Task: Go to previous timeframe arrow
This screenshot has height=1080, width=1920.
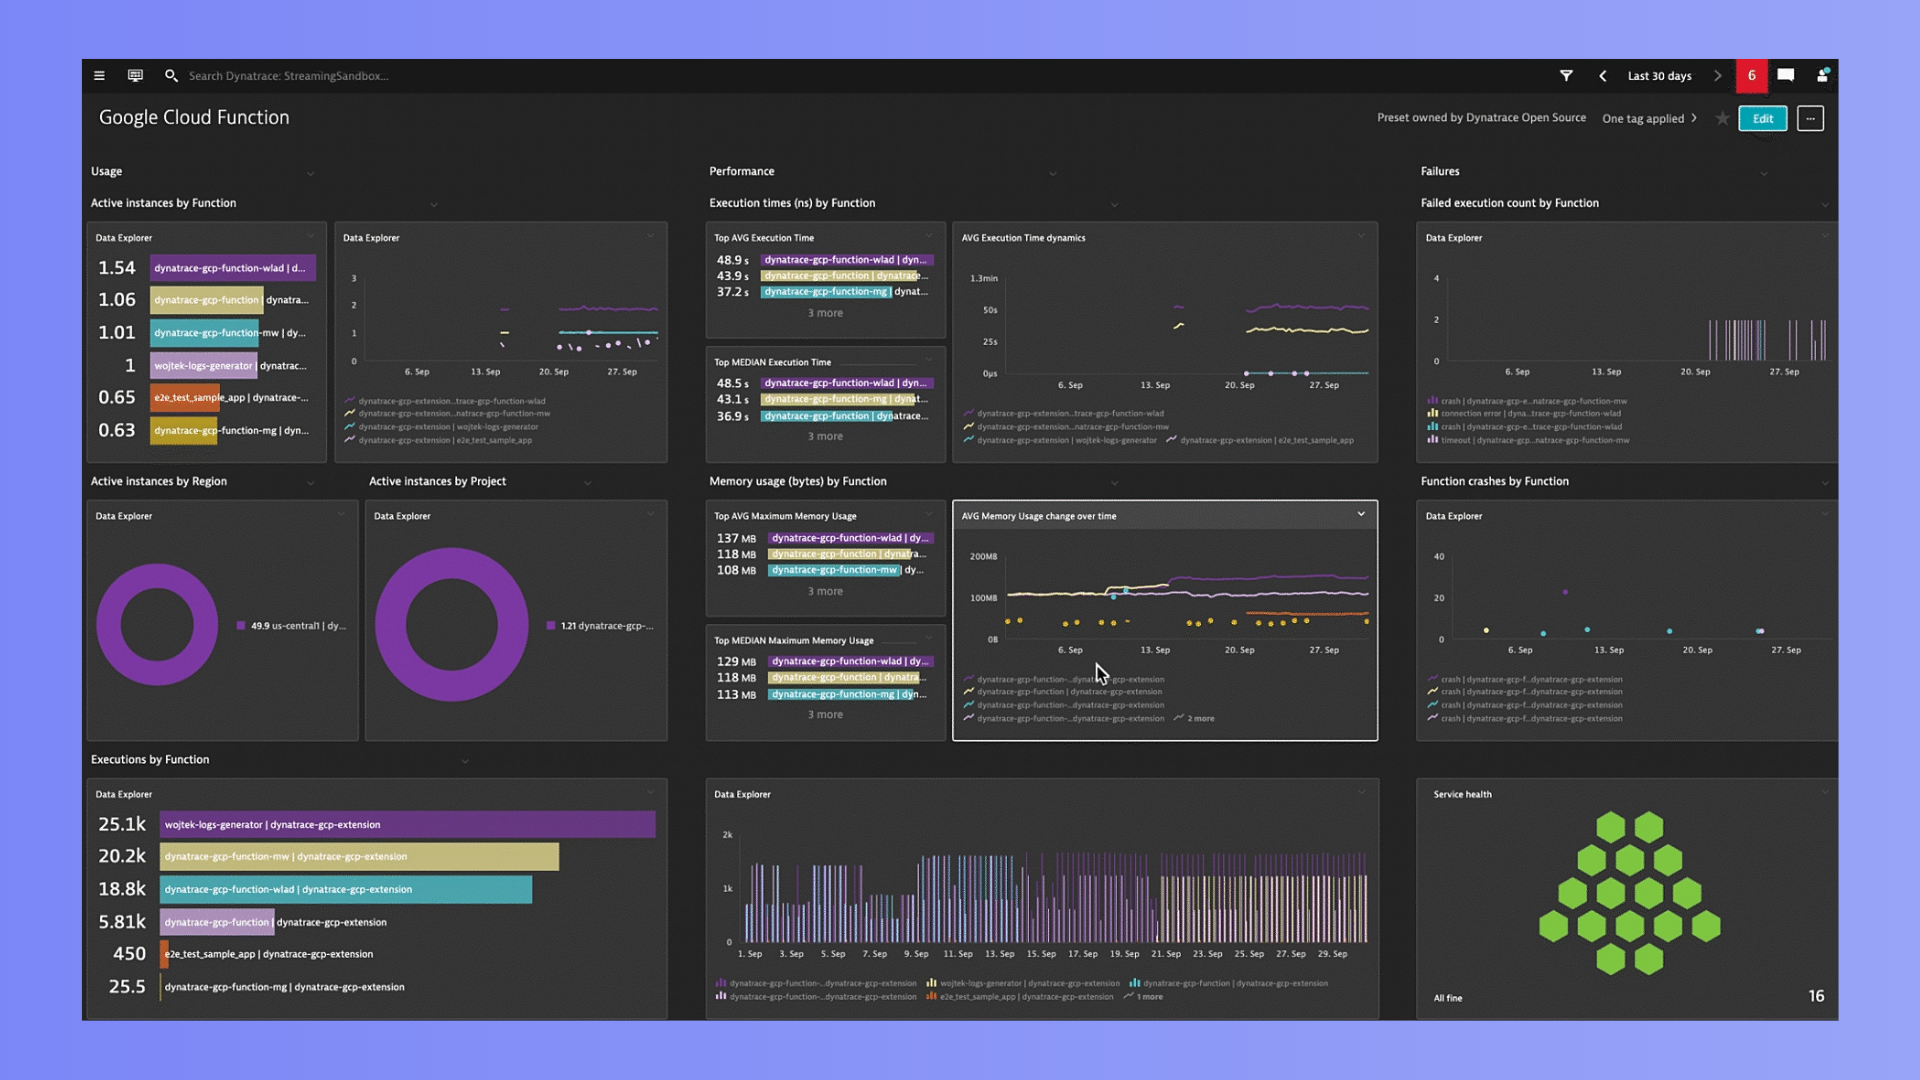Action: point(1603,76)
